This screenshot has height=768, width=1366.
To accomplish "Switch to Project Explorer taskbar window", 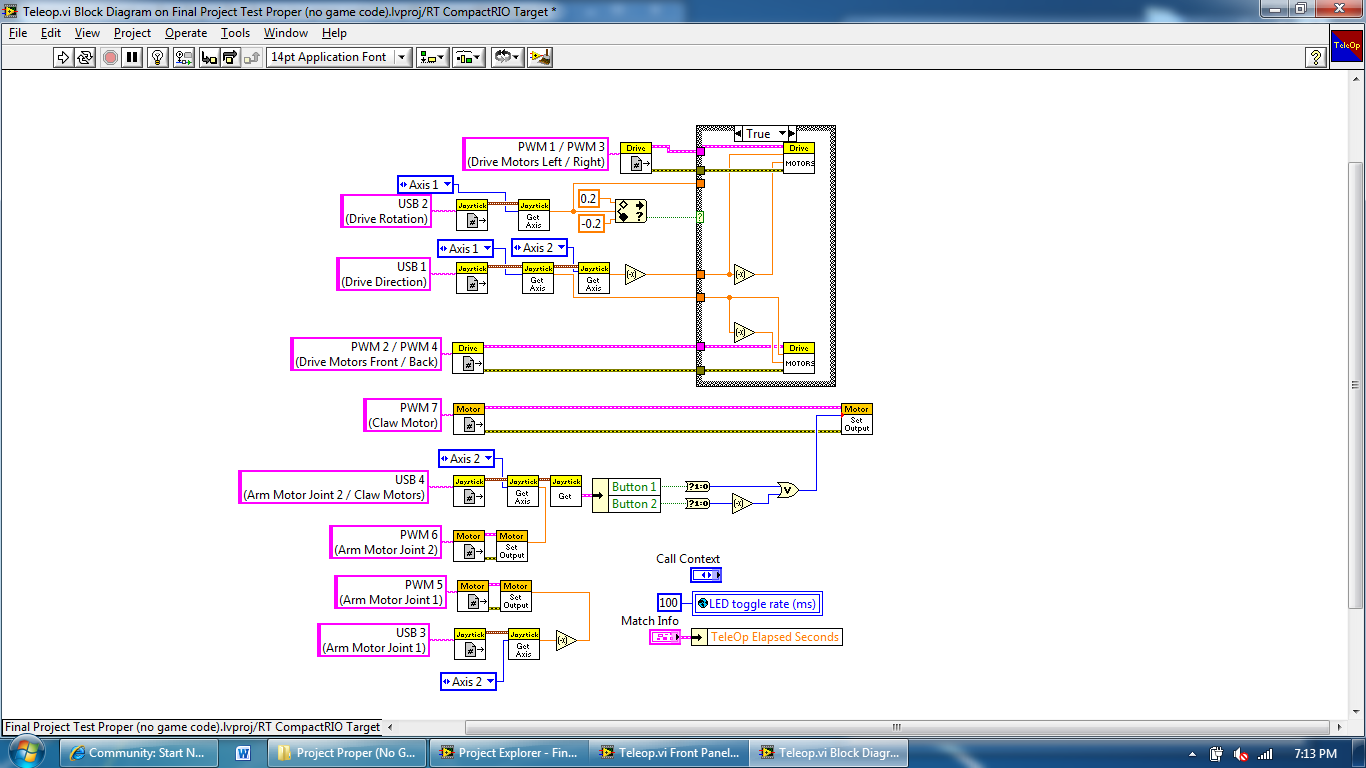I will [x=509, y=753].
